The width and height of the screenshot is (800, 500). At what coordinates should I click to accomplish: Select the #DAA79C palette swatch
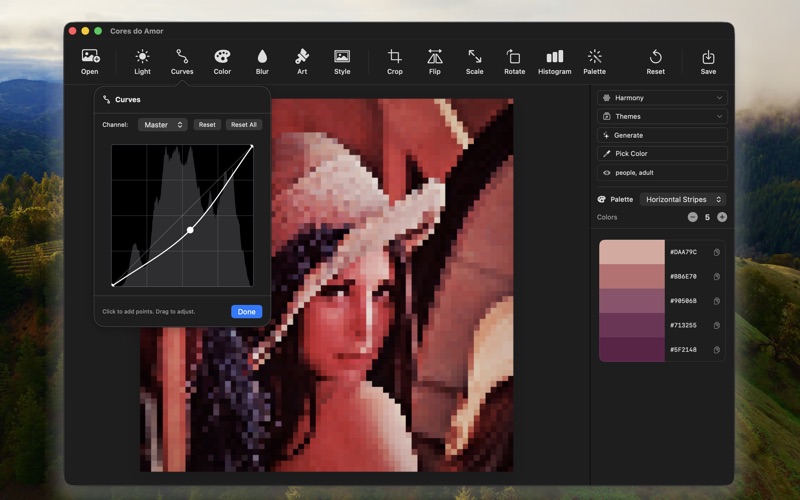[x=632, y=252]
